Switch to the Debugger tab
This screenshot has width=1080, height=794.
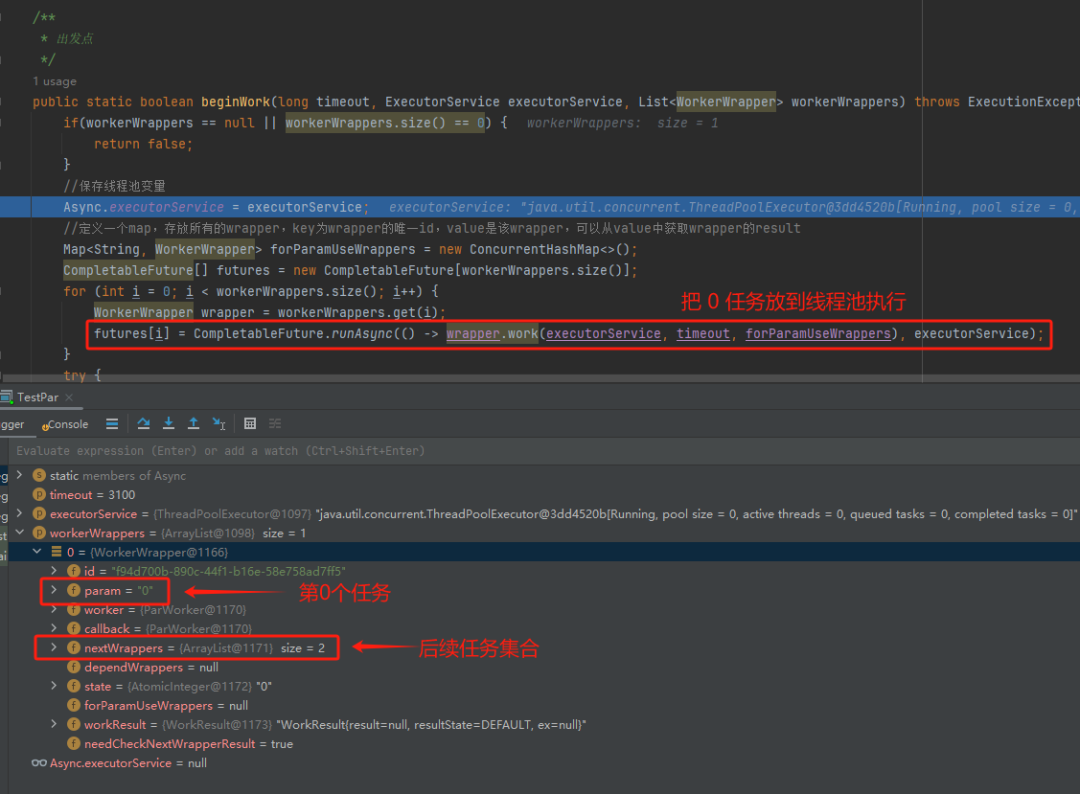coord(12,424)
